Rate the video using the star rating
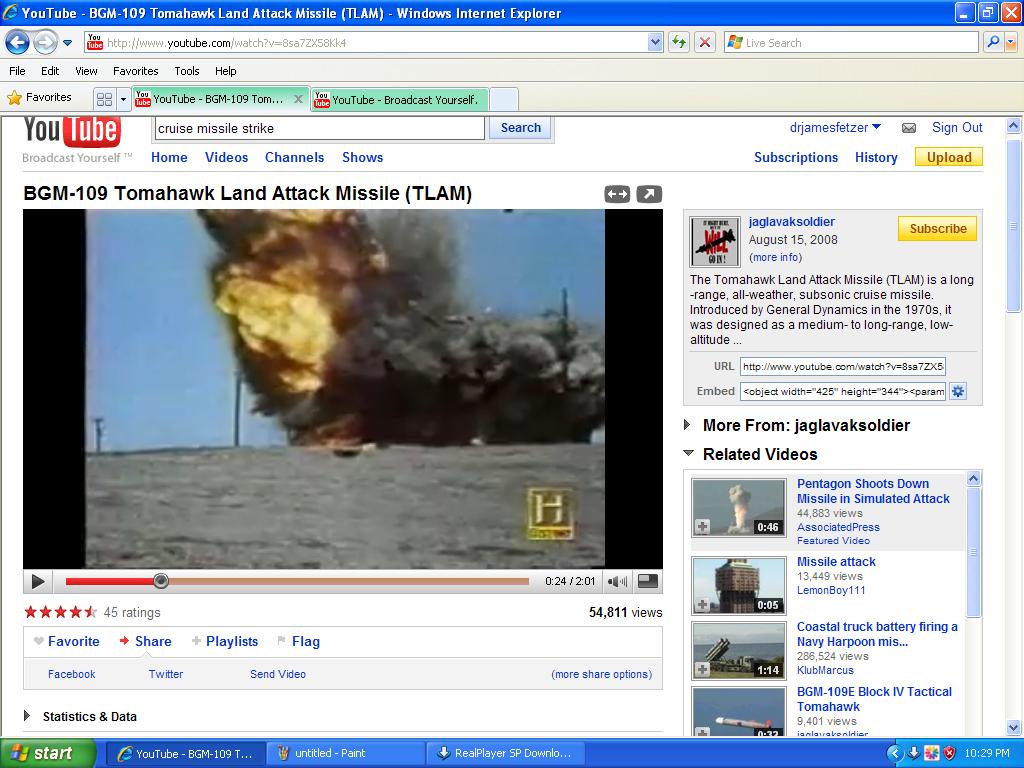Viewport: 1024px width, 768px height. 60,612
